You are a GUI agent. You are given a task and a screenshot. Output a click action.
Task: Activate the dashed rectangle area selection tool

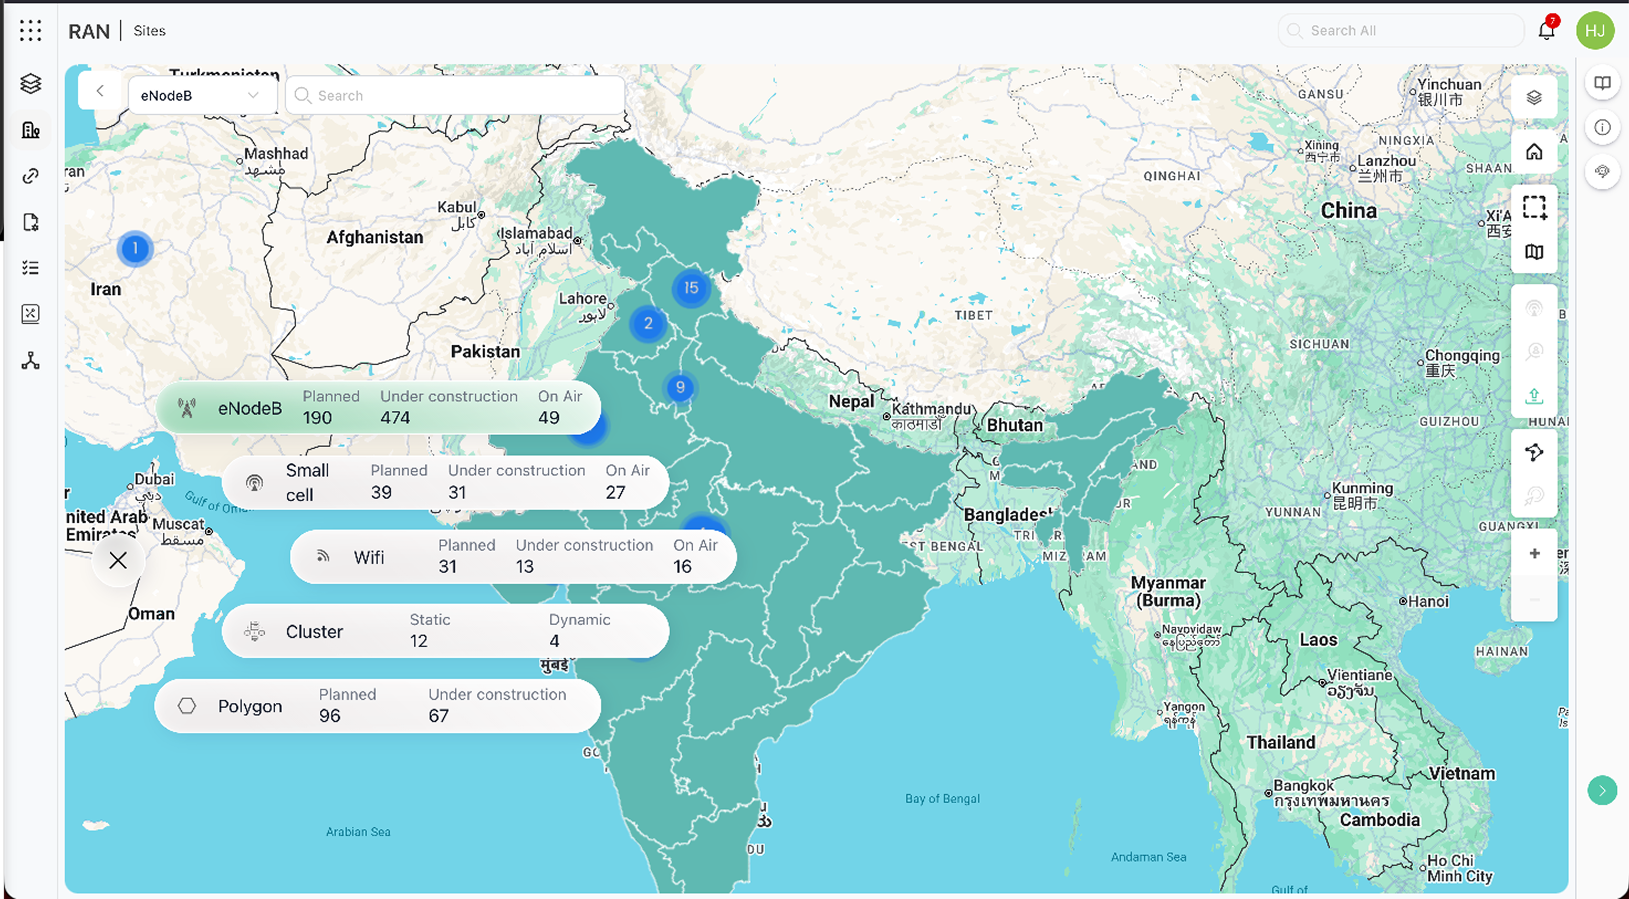[x=1534, y=207]
